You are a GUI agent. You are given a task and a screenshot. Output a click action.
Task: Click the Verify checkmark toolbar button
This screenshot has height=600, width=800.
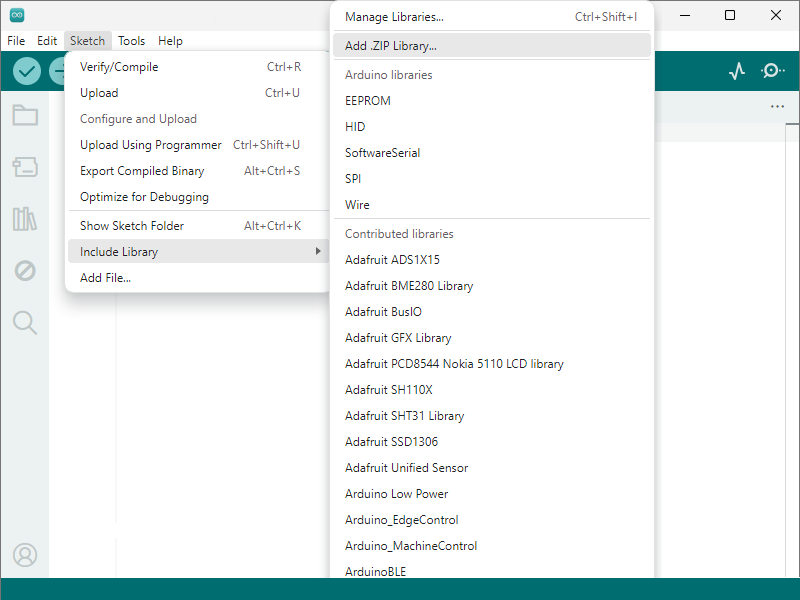(x=27, y=71)
